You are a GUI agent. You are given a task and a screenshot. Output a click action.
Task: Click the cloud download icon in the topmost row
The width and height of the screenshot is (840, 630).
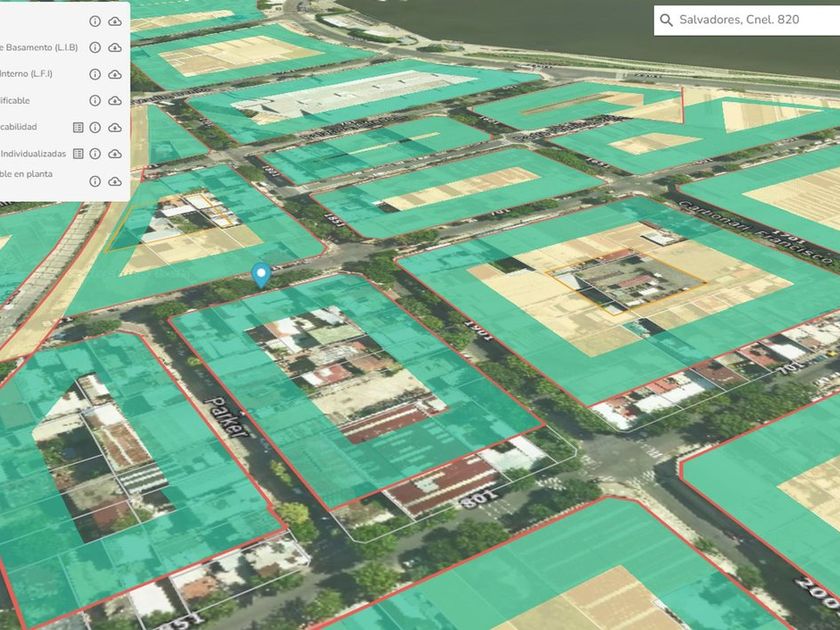pos(115,21)
